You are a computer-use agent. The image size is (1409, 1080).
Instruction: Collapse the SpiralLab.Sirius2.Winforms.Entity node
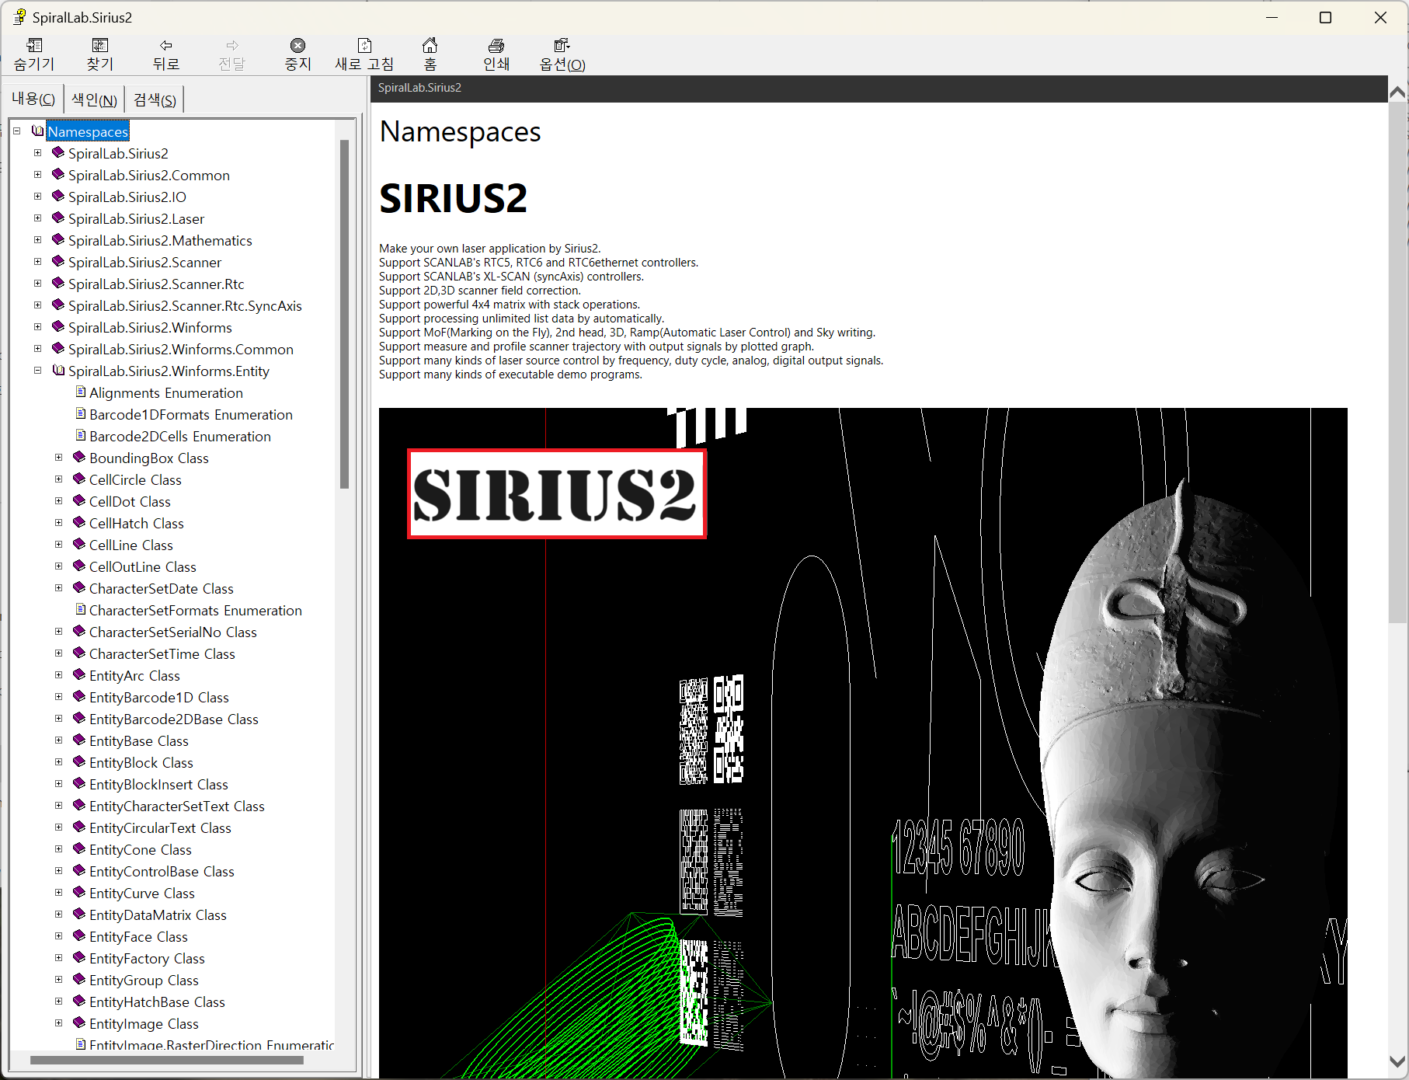[x=38, y=370]
